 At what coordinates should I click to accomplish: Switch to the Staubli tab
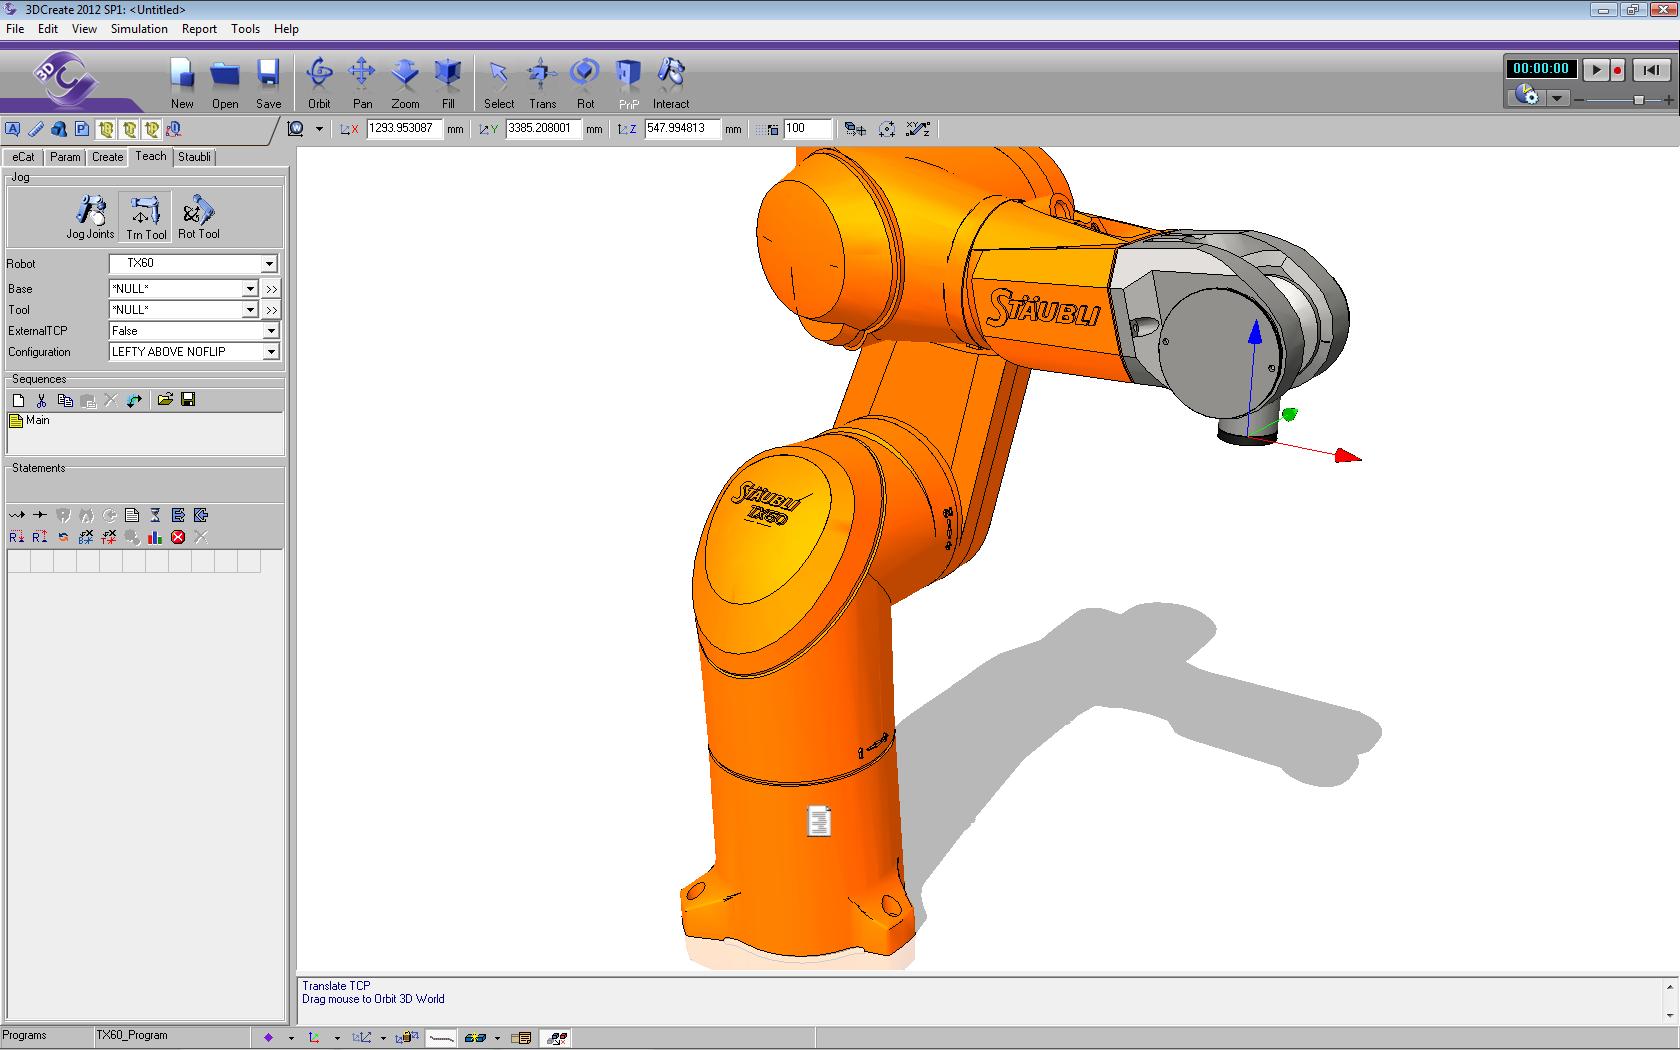tap(194, 157)
